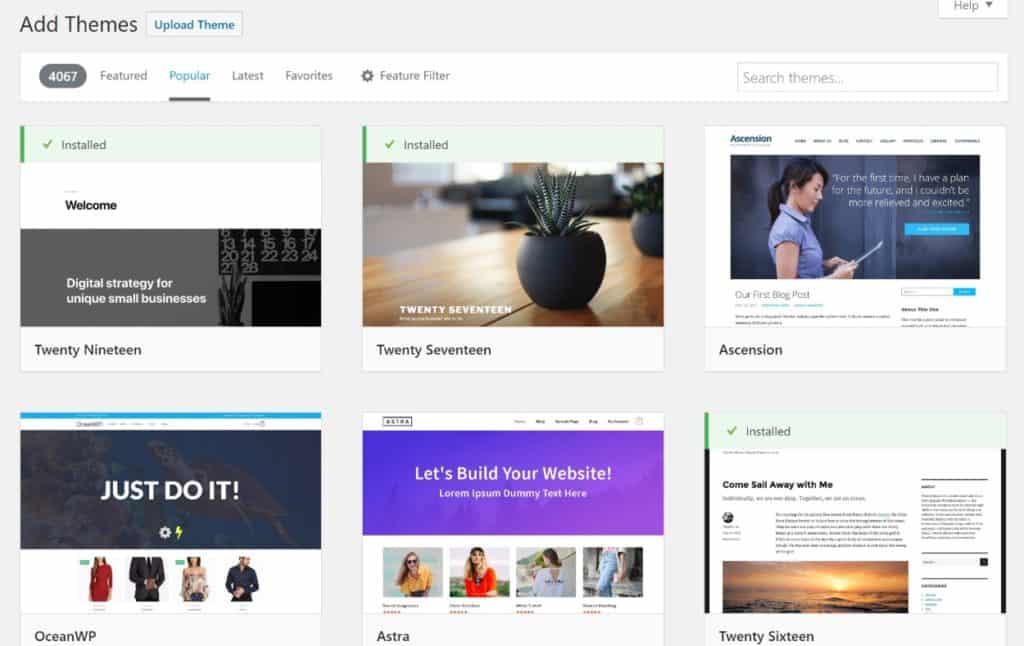Select the Twenty Seventeen theme thumbnail
This screenshot has width=1024, height=646.
tap(513, 244)
